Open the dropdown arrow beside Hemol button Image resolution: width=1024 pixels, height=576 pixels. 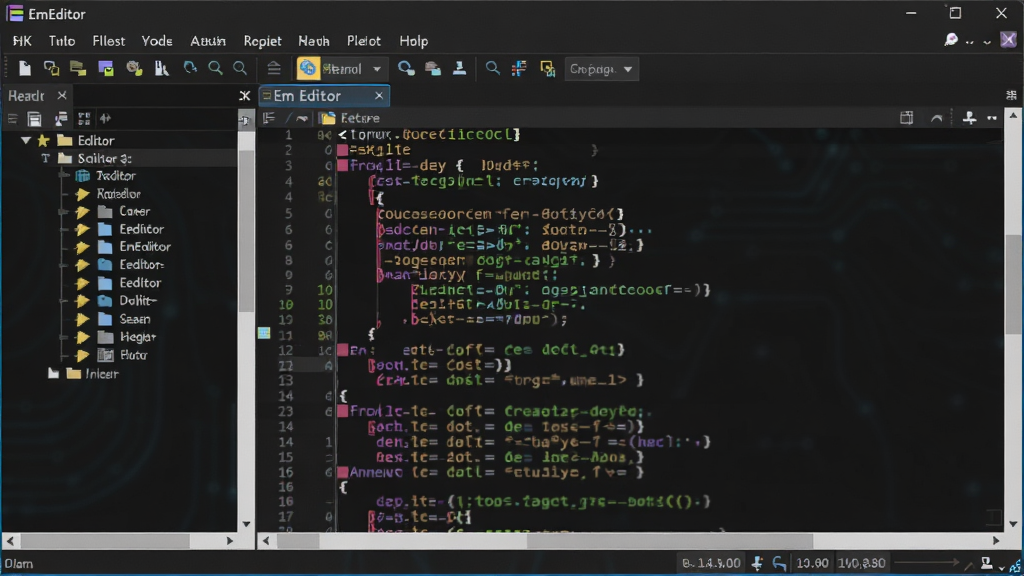[x=377, y=69]
